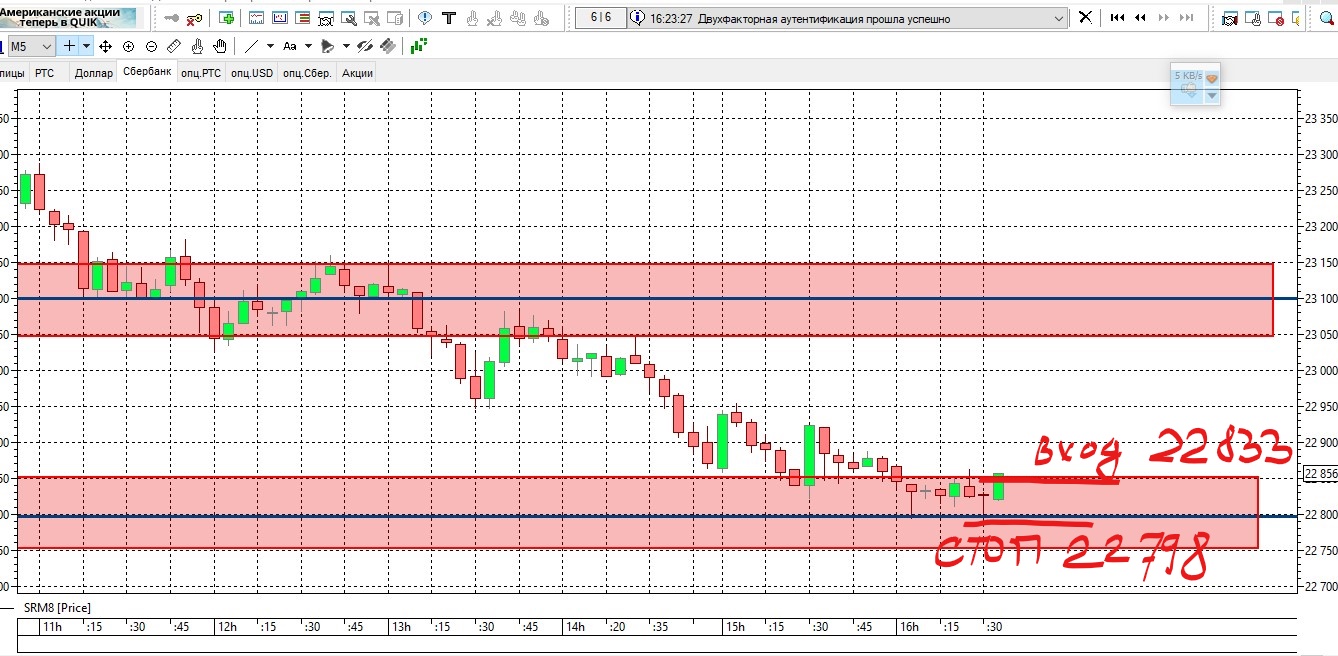
Task: Create a new window with green plus icon
Action: coord(227,18)
